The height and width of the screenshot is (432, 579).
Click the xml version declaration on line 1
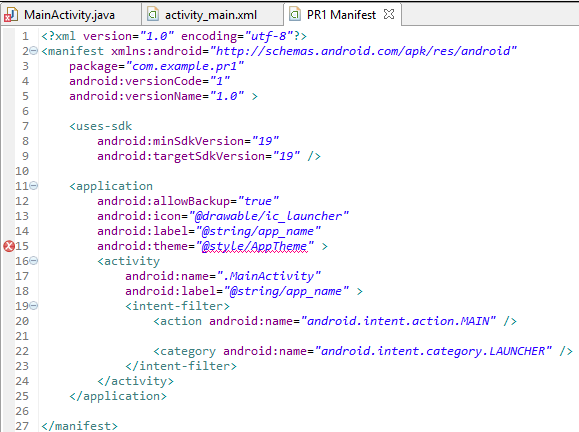pos(174,36)
